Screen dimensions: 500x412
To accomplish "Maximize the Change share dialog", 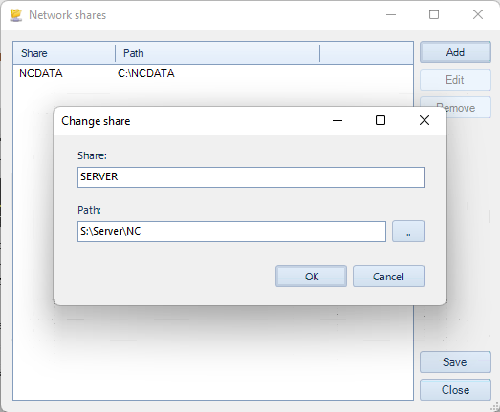I will 380,120.
